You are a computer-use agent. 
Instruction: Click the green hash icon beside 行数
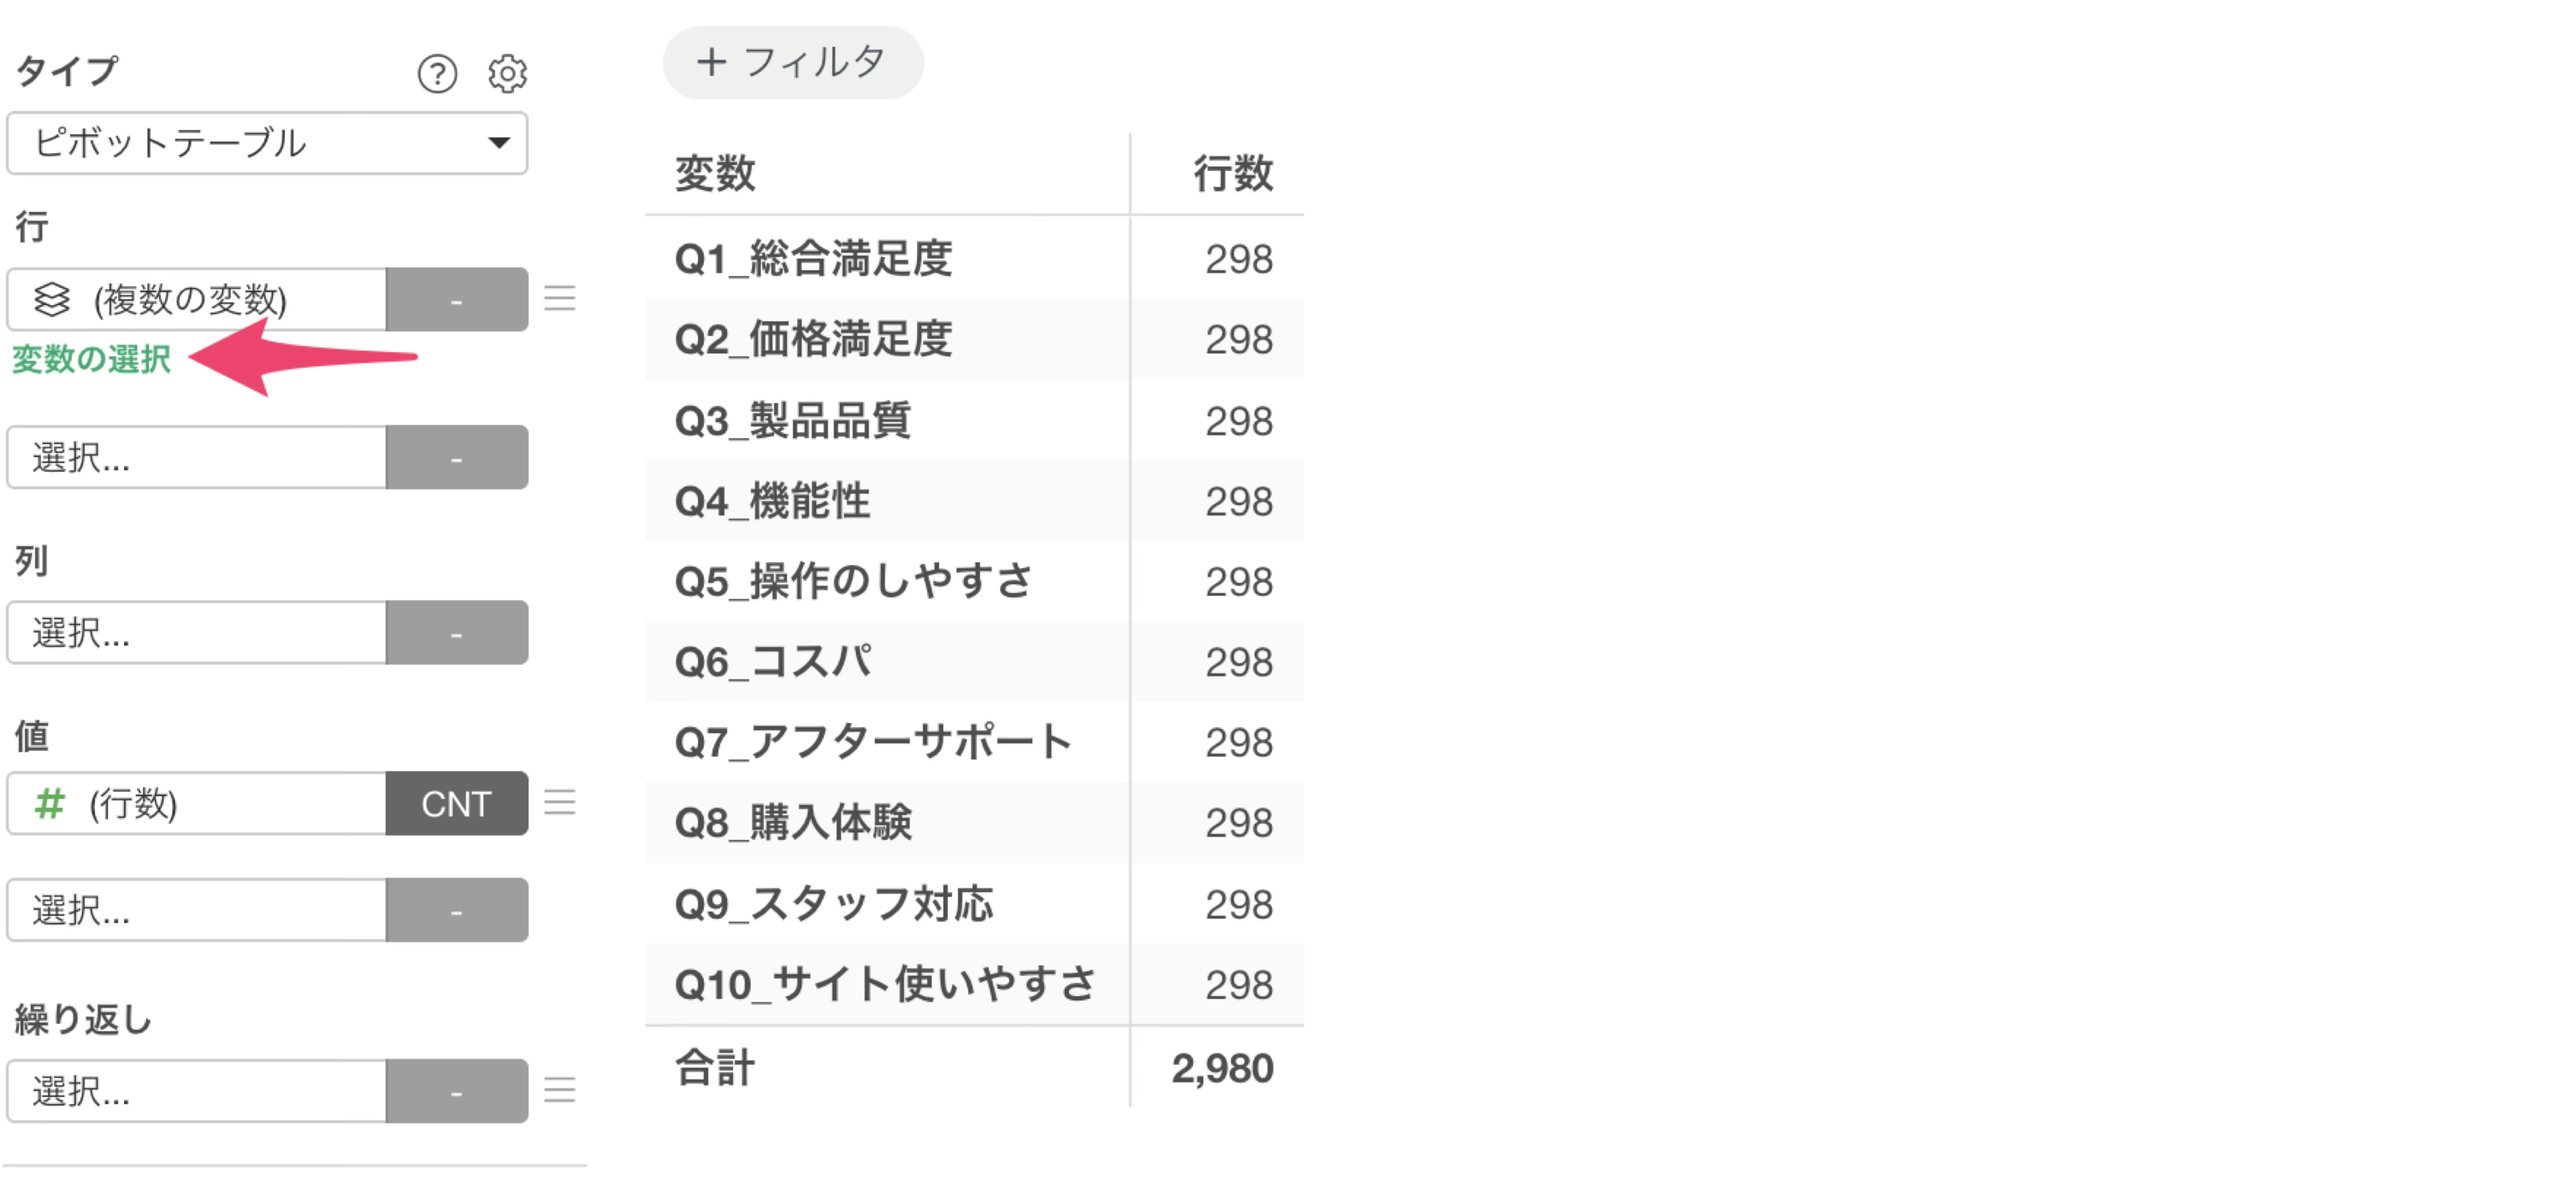point(50,803)
